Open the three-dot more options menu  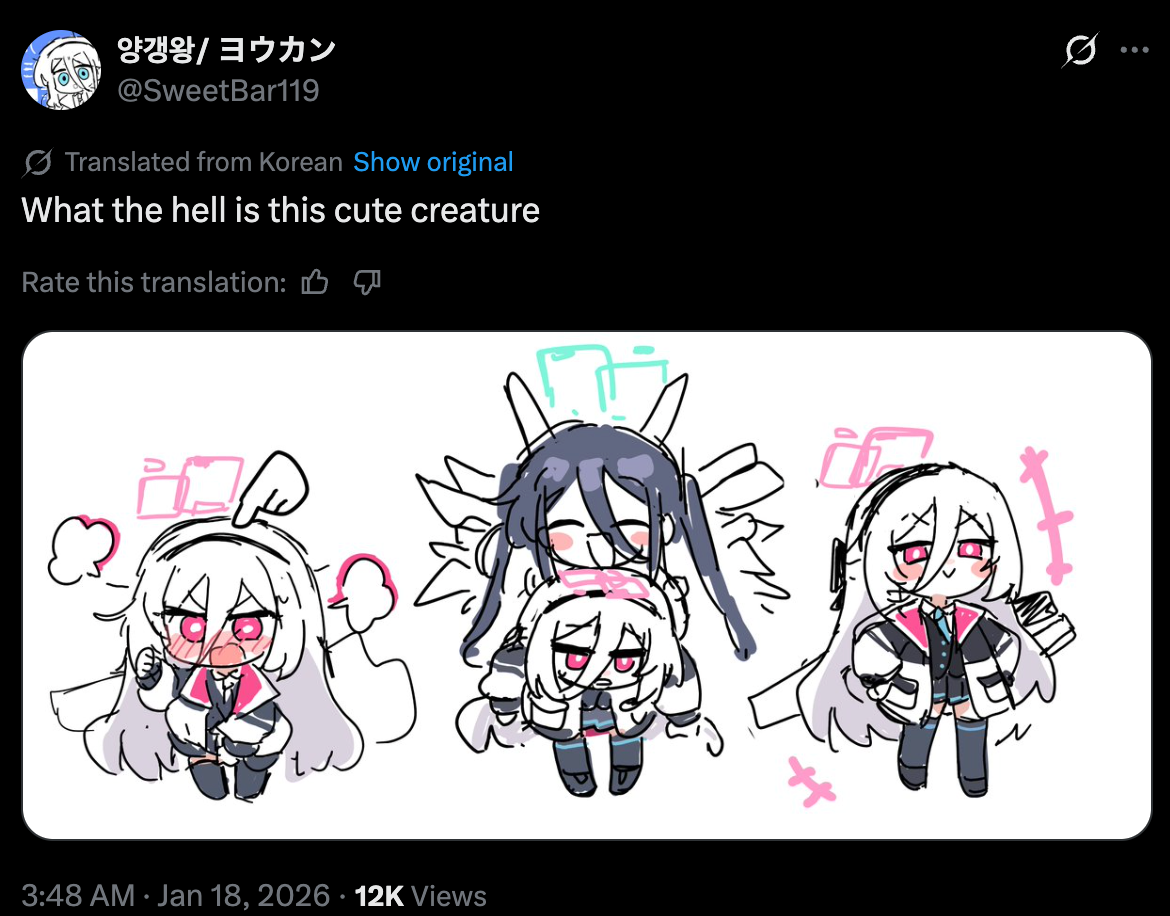click(1134, 51)
